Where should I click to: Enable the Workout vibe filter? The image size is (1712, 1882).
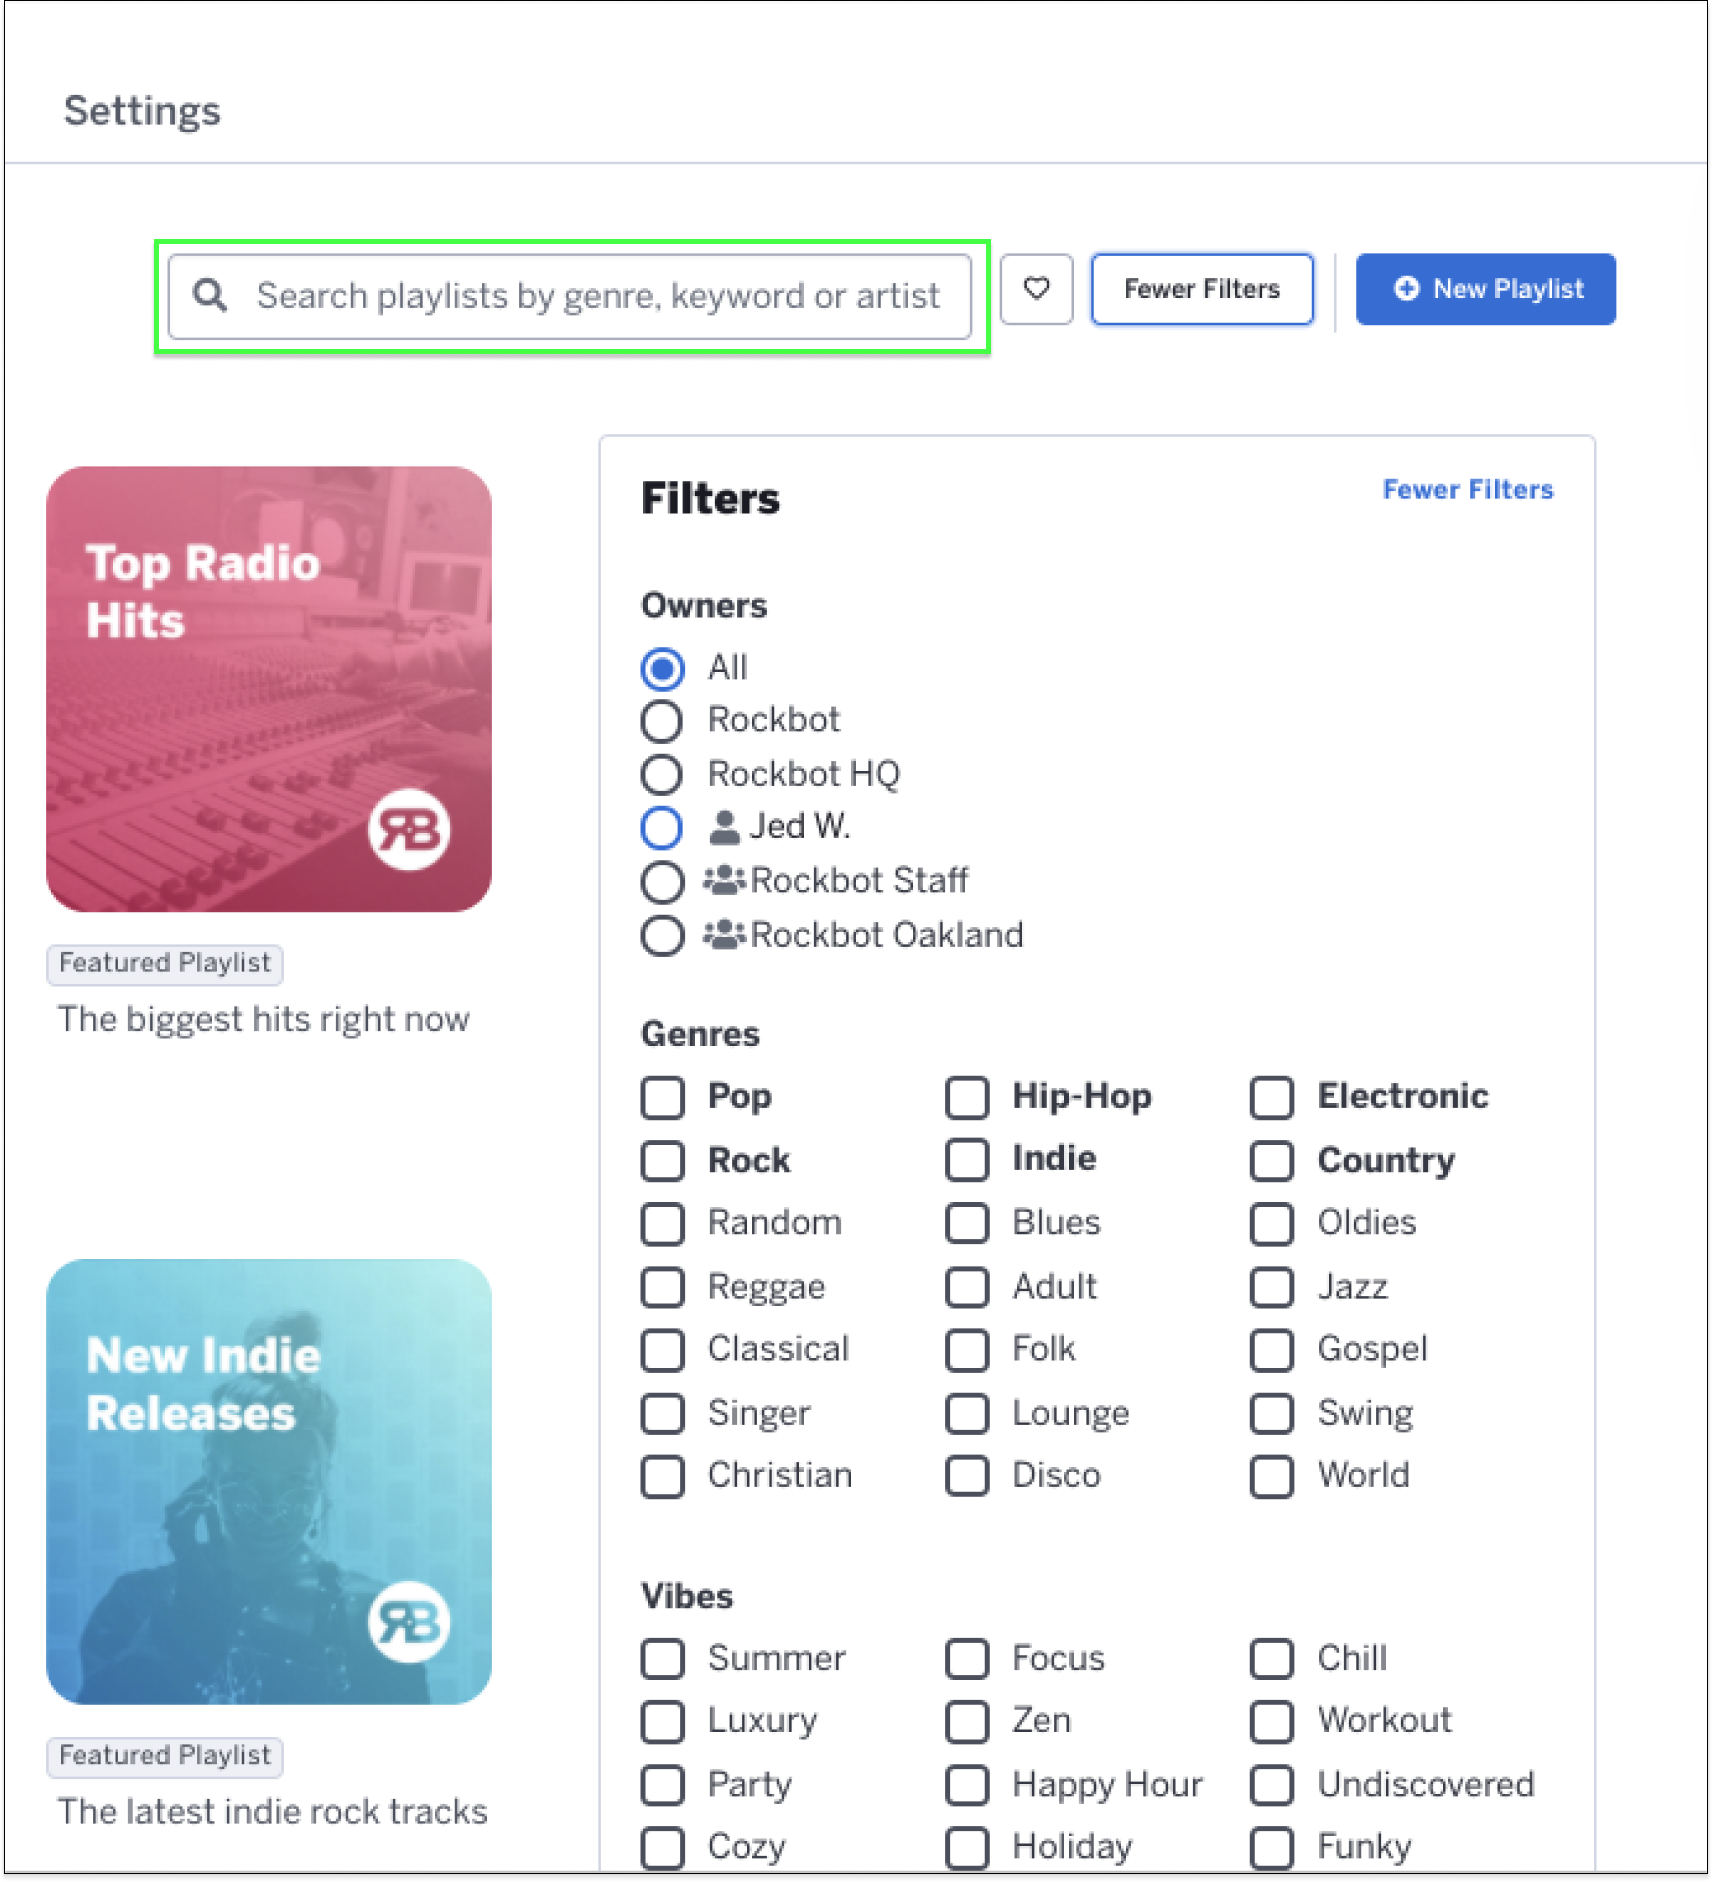[1271, 1722]
